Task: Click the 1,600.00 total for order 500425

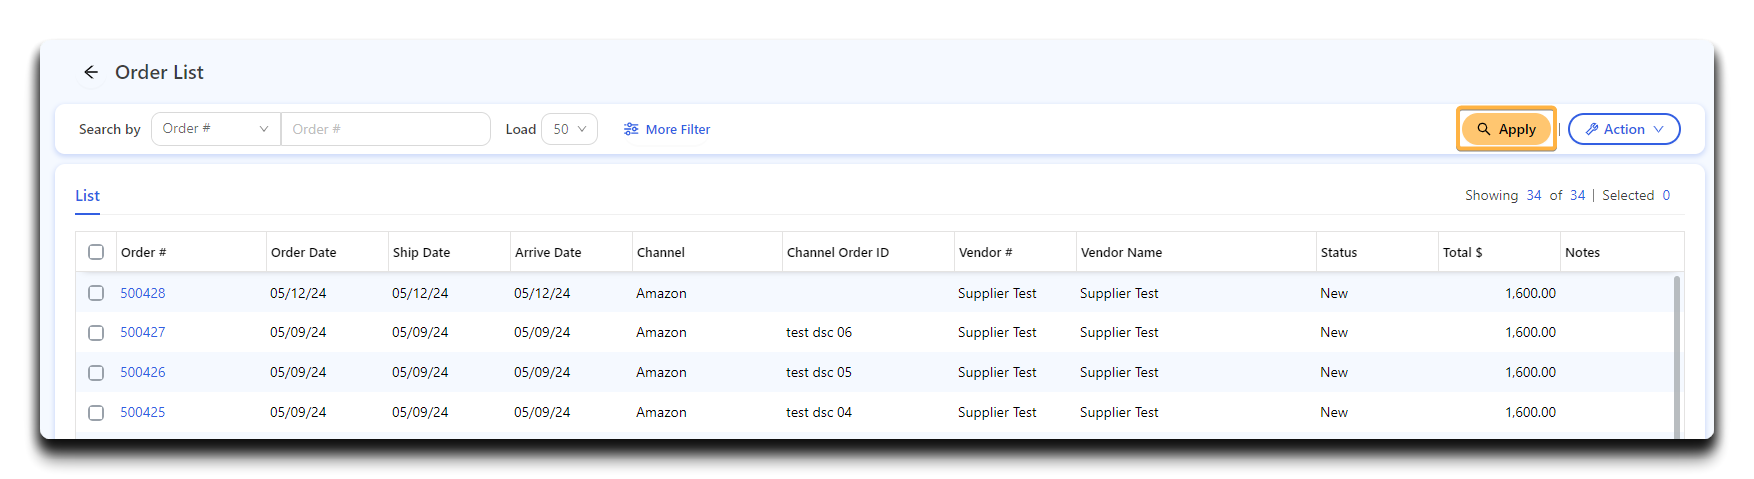Action: pyautogui.click(x=1531, y=412)
